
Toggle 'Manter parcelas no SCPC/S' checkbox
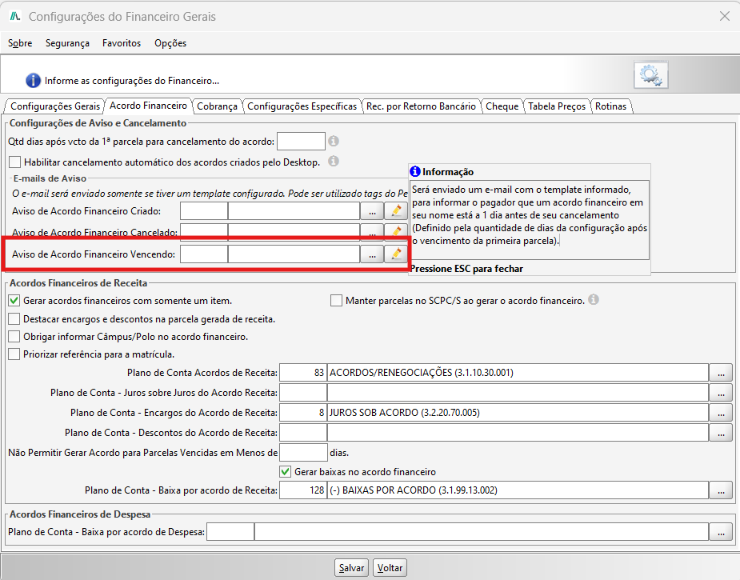tap(336, 300)
